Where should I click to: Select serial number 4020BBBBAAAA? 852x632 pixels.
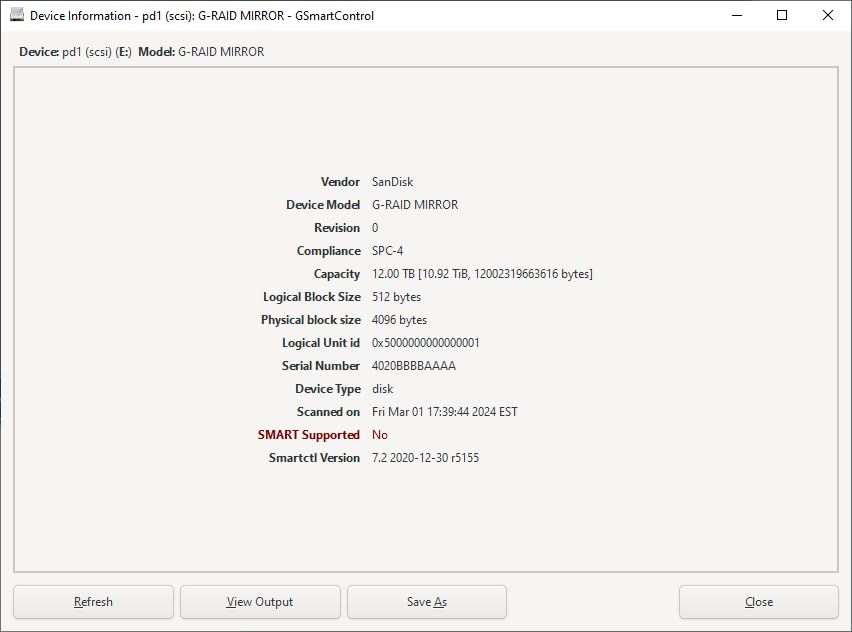point(414,366)
